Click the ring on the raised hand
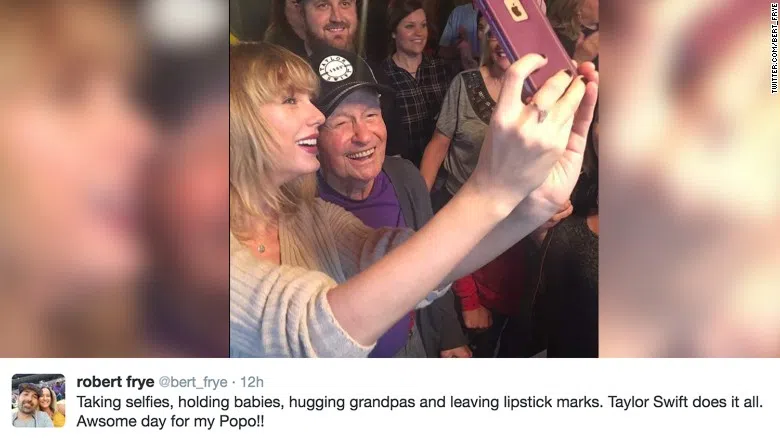Image resolution: width=780 pixels, height=438 pixels. [x=542, y=115]
